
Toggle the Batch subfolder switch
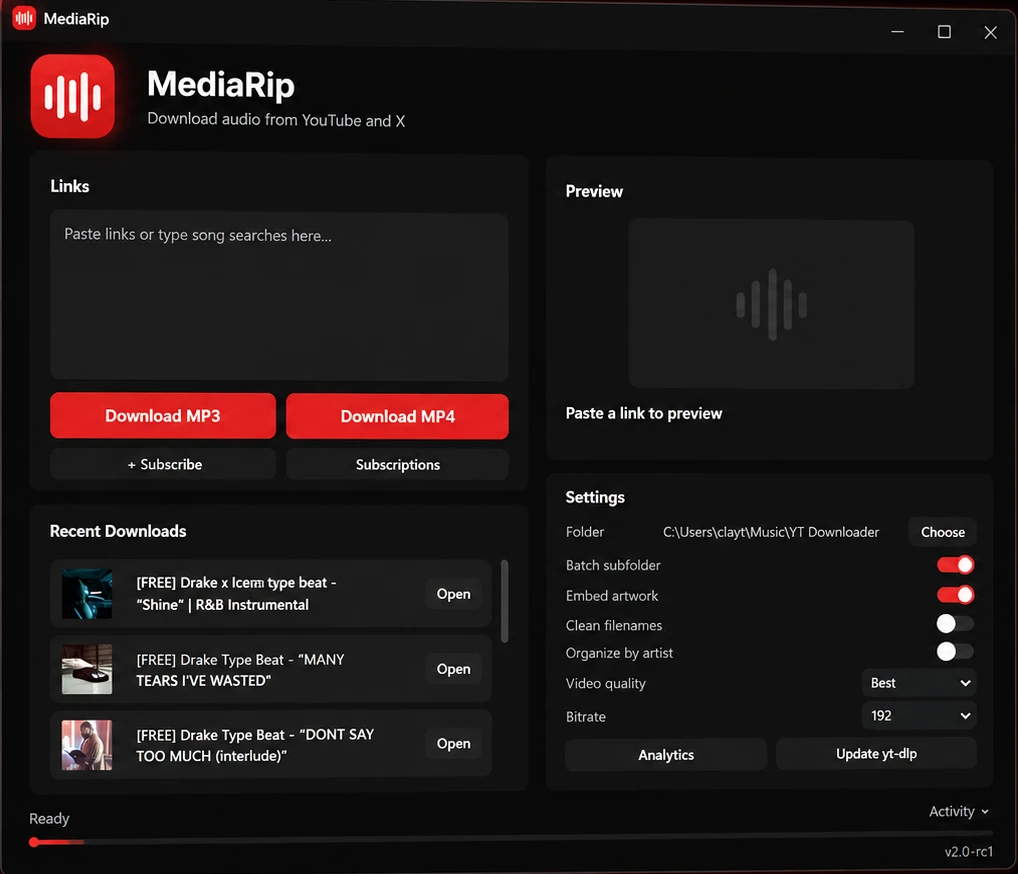(955, 565)
